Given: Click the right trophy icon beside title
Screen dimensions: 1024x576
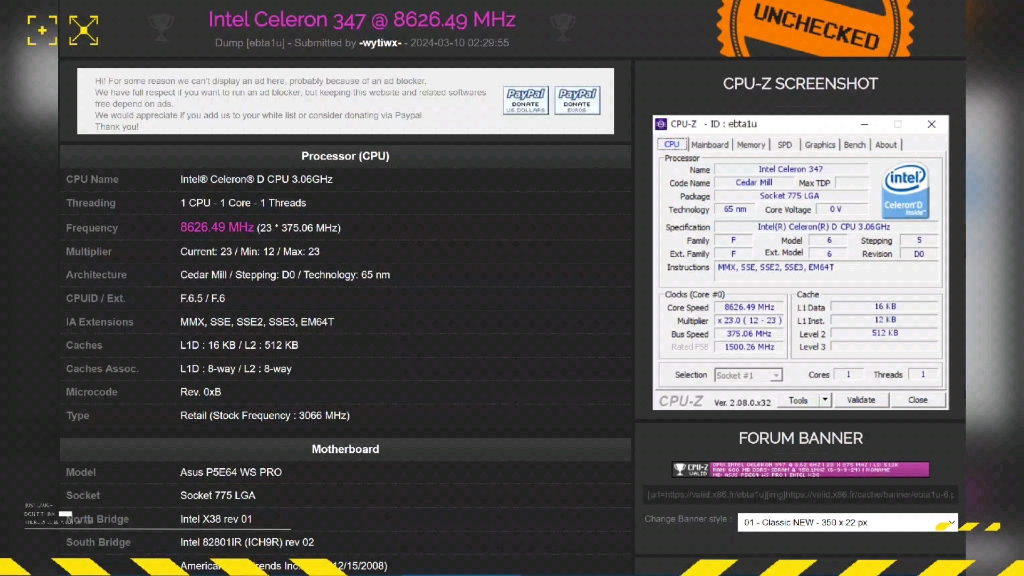Looking at the screenshot, I should tap(562, 26).
